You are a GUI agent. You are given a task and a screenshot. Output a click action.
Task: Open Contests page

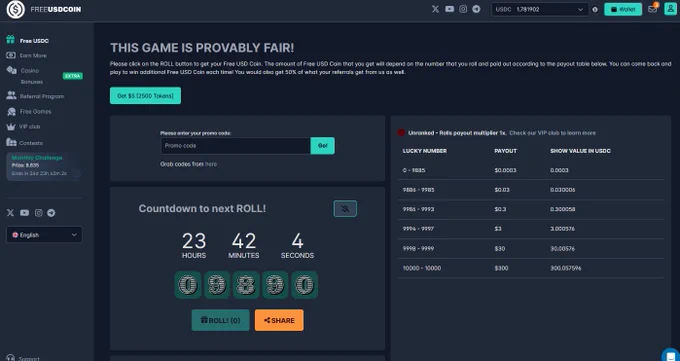[x=31, y=143]
